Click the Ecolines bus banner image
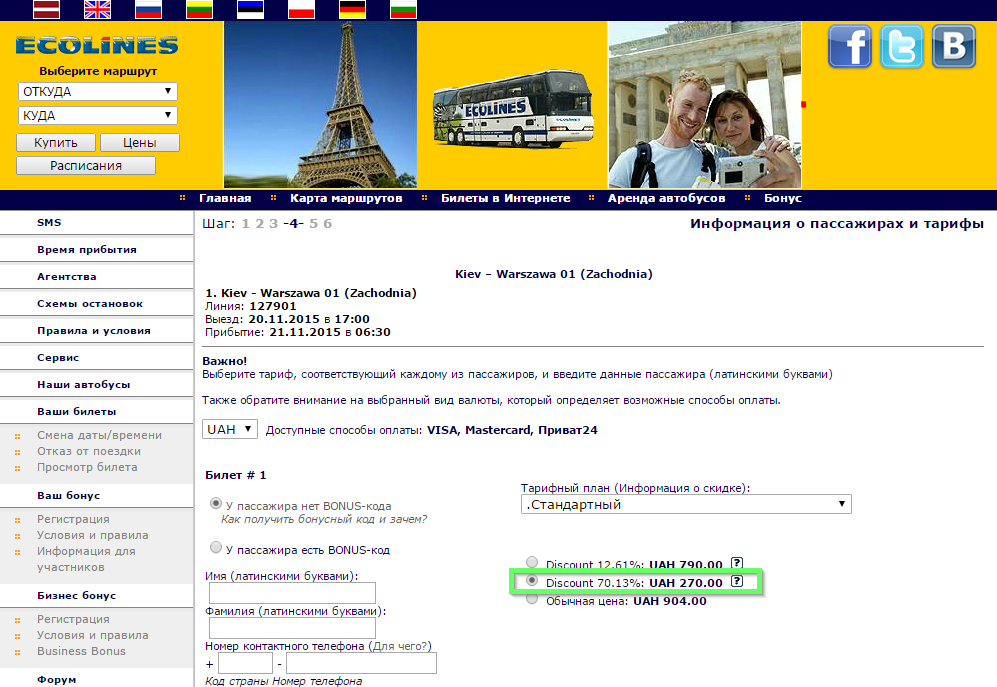 tap(512, 109)
